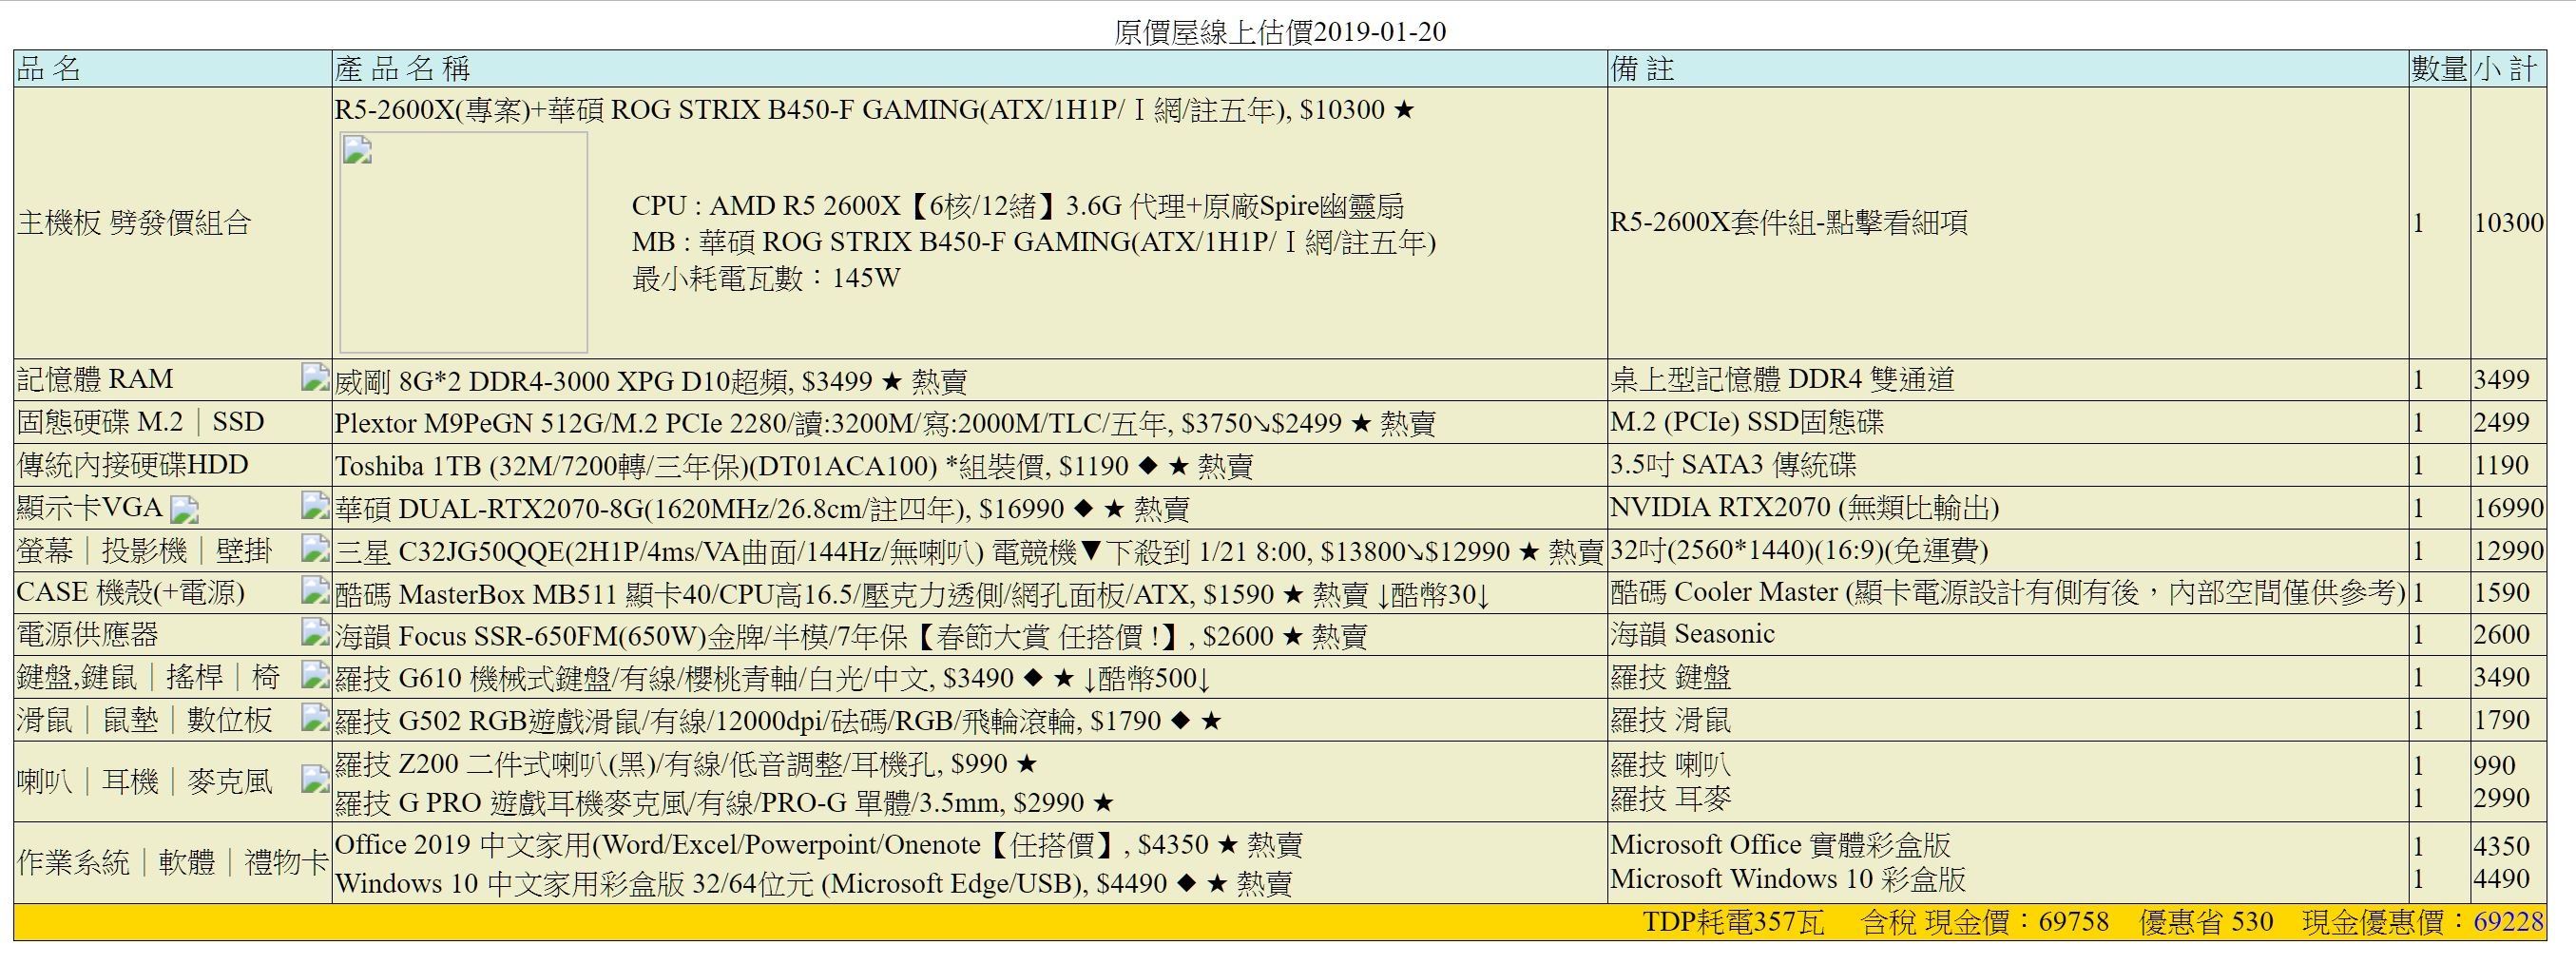Viewport: 2576px width, 964px height.
Task: Click the image icon in the CASE 機殼(+電源) row
Action: [x=316, y=590]
